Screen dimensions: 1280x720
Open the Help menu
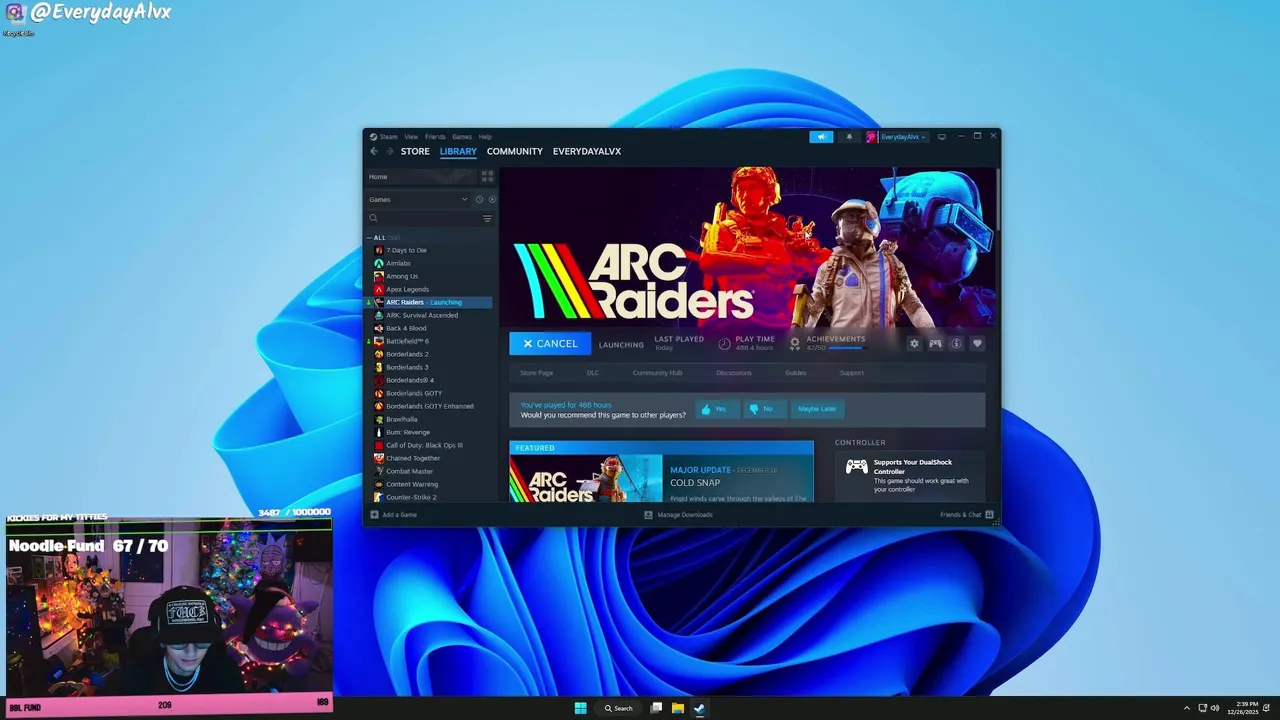pos(485,137)
